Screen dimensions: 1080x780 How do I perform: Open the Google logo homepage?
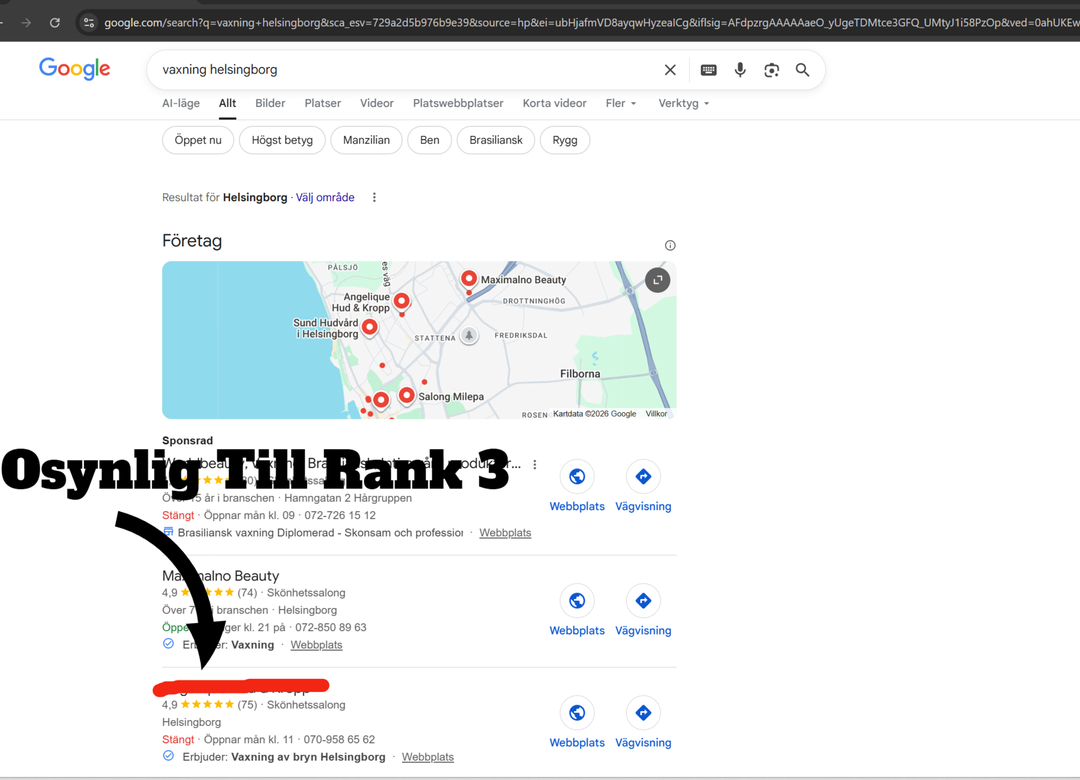[x=74, y=68]
